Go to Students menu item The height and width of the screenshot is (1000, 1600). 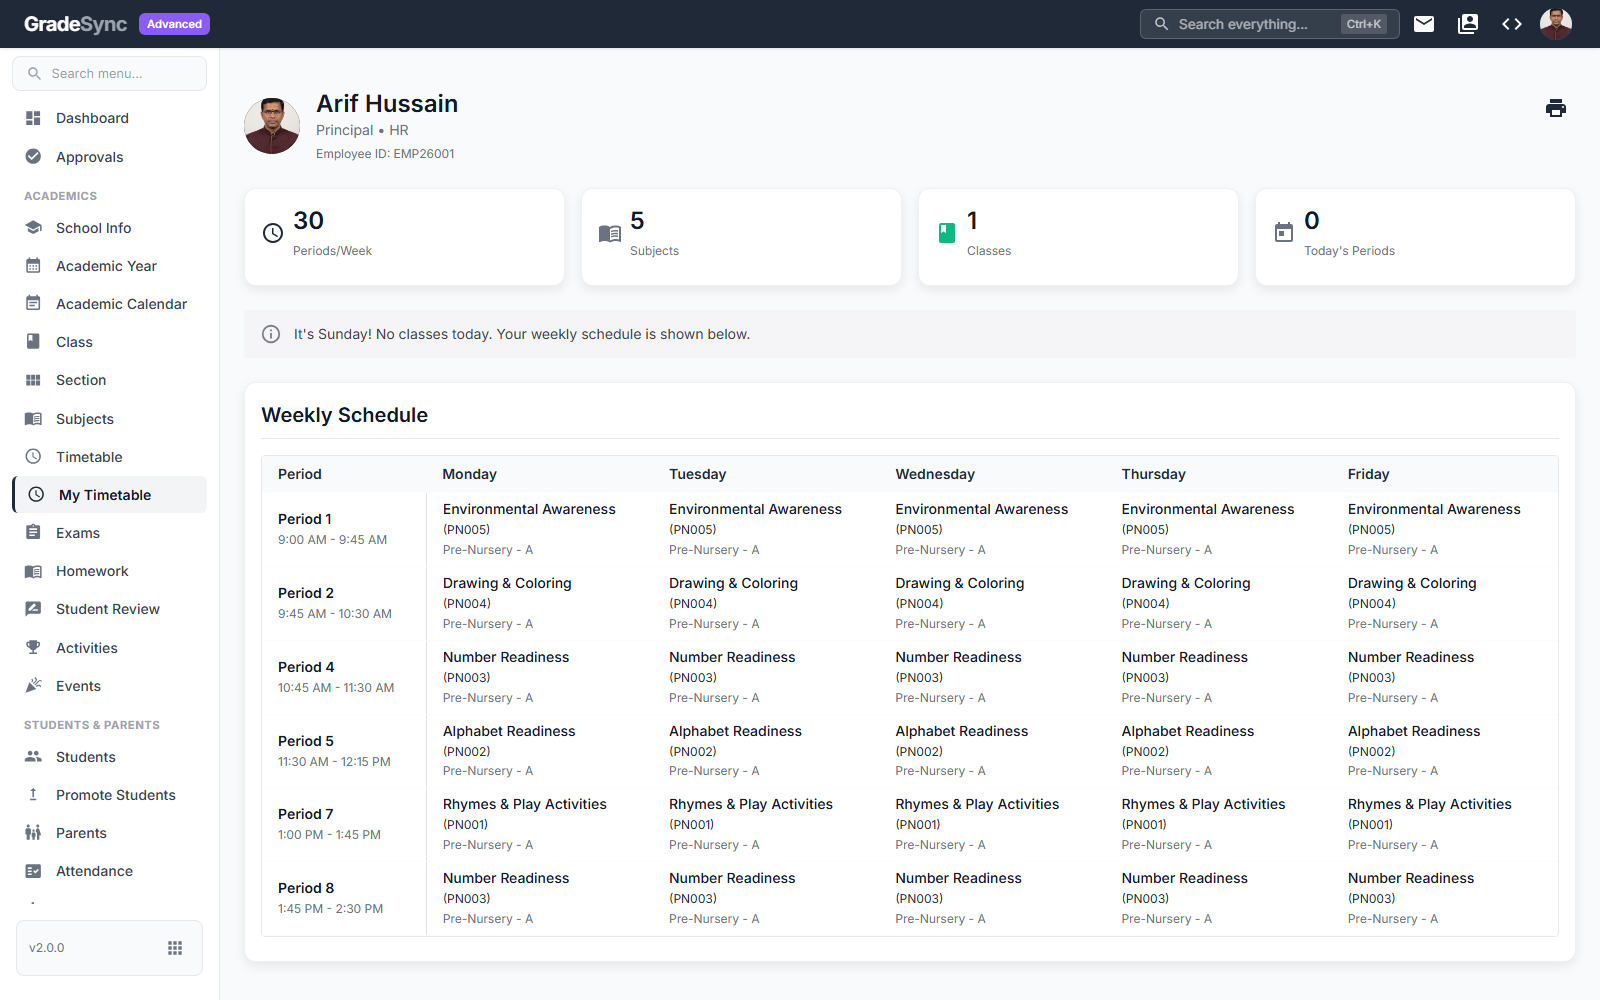pyautogui.click(x=110, y=757)
